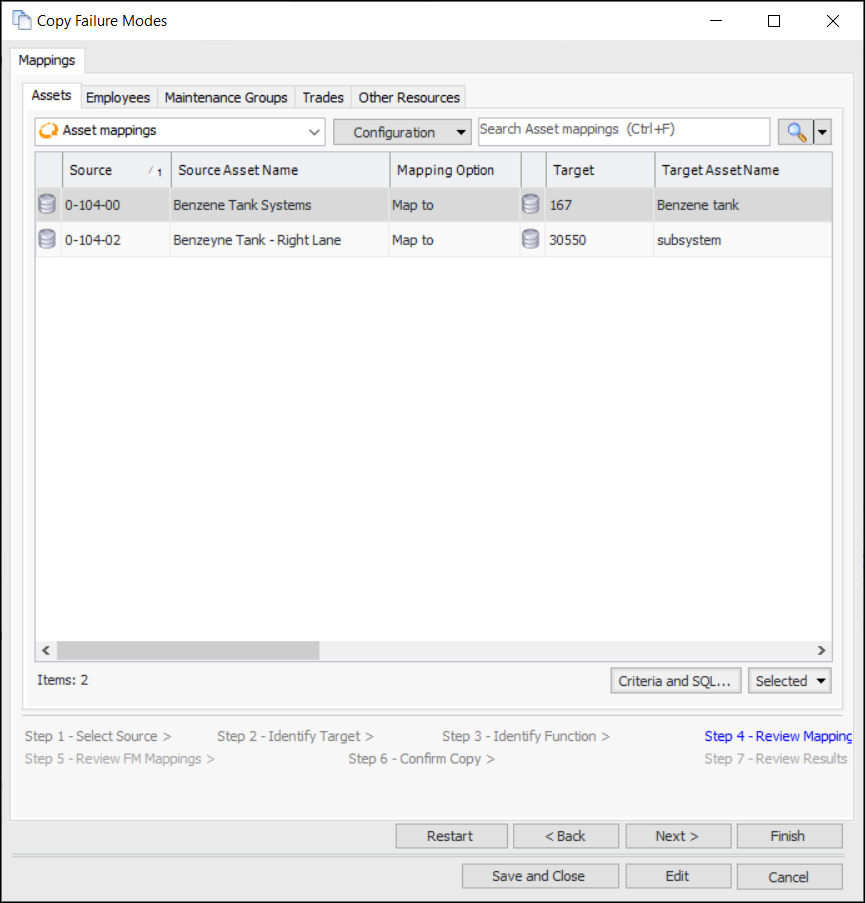Click Step 6 - Confirm Copy link
The height and width of the screenshot is (903, 865).
[422, 758]
